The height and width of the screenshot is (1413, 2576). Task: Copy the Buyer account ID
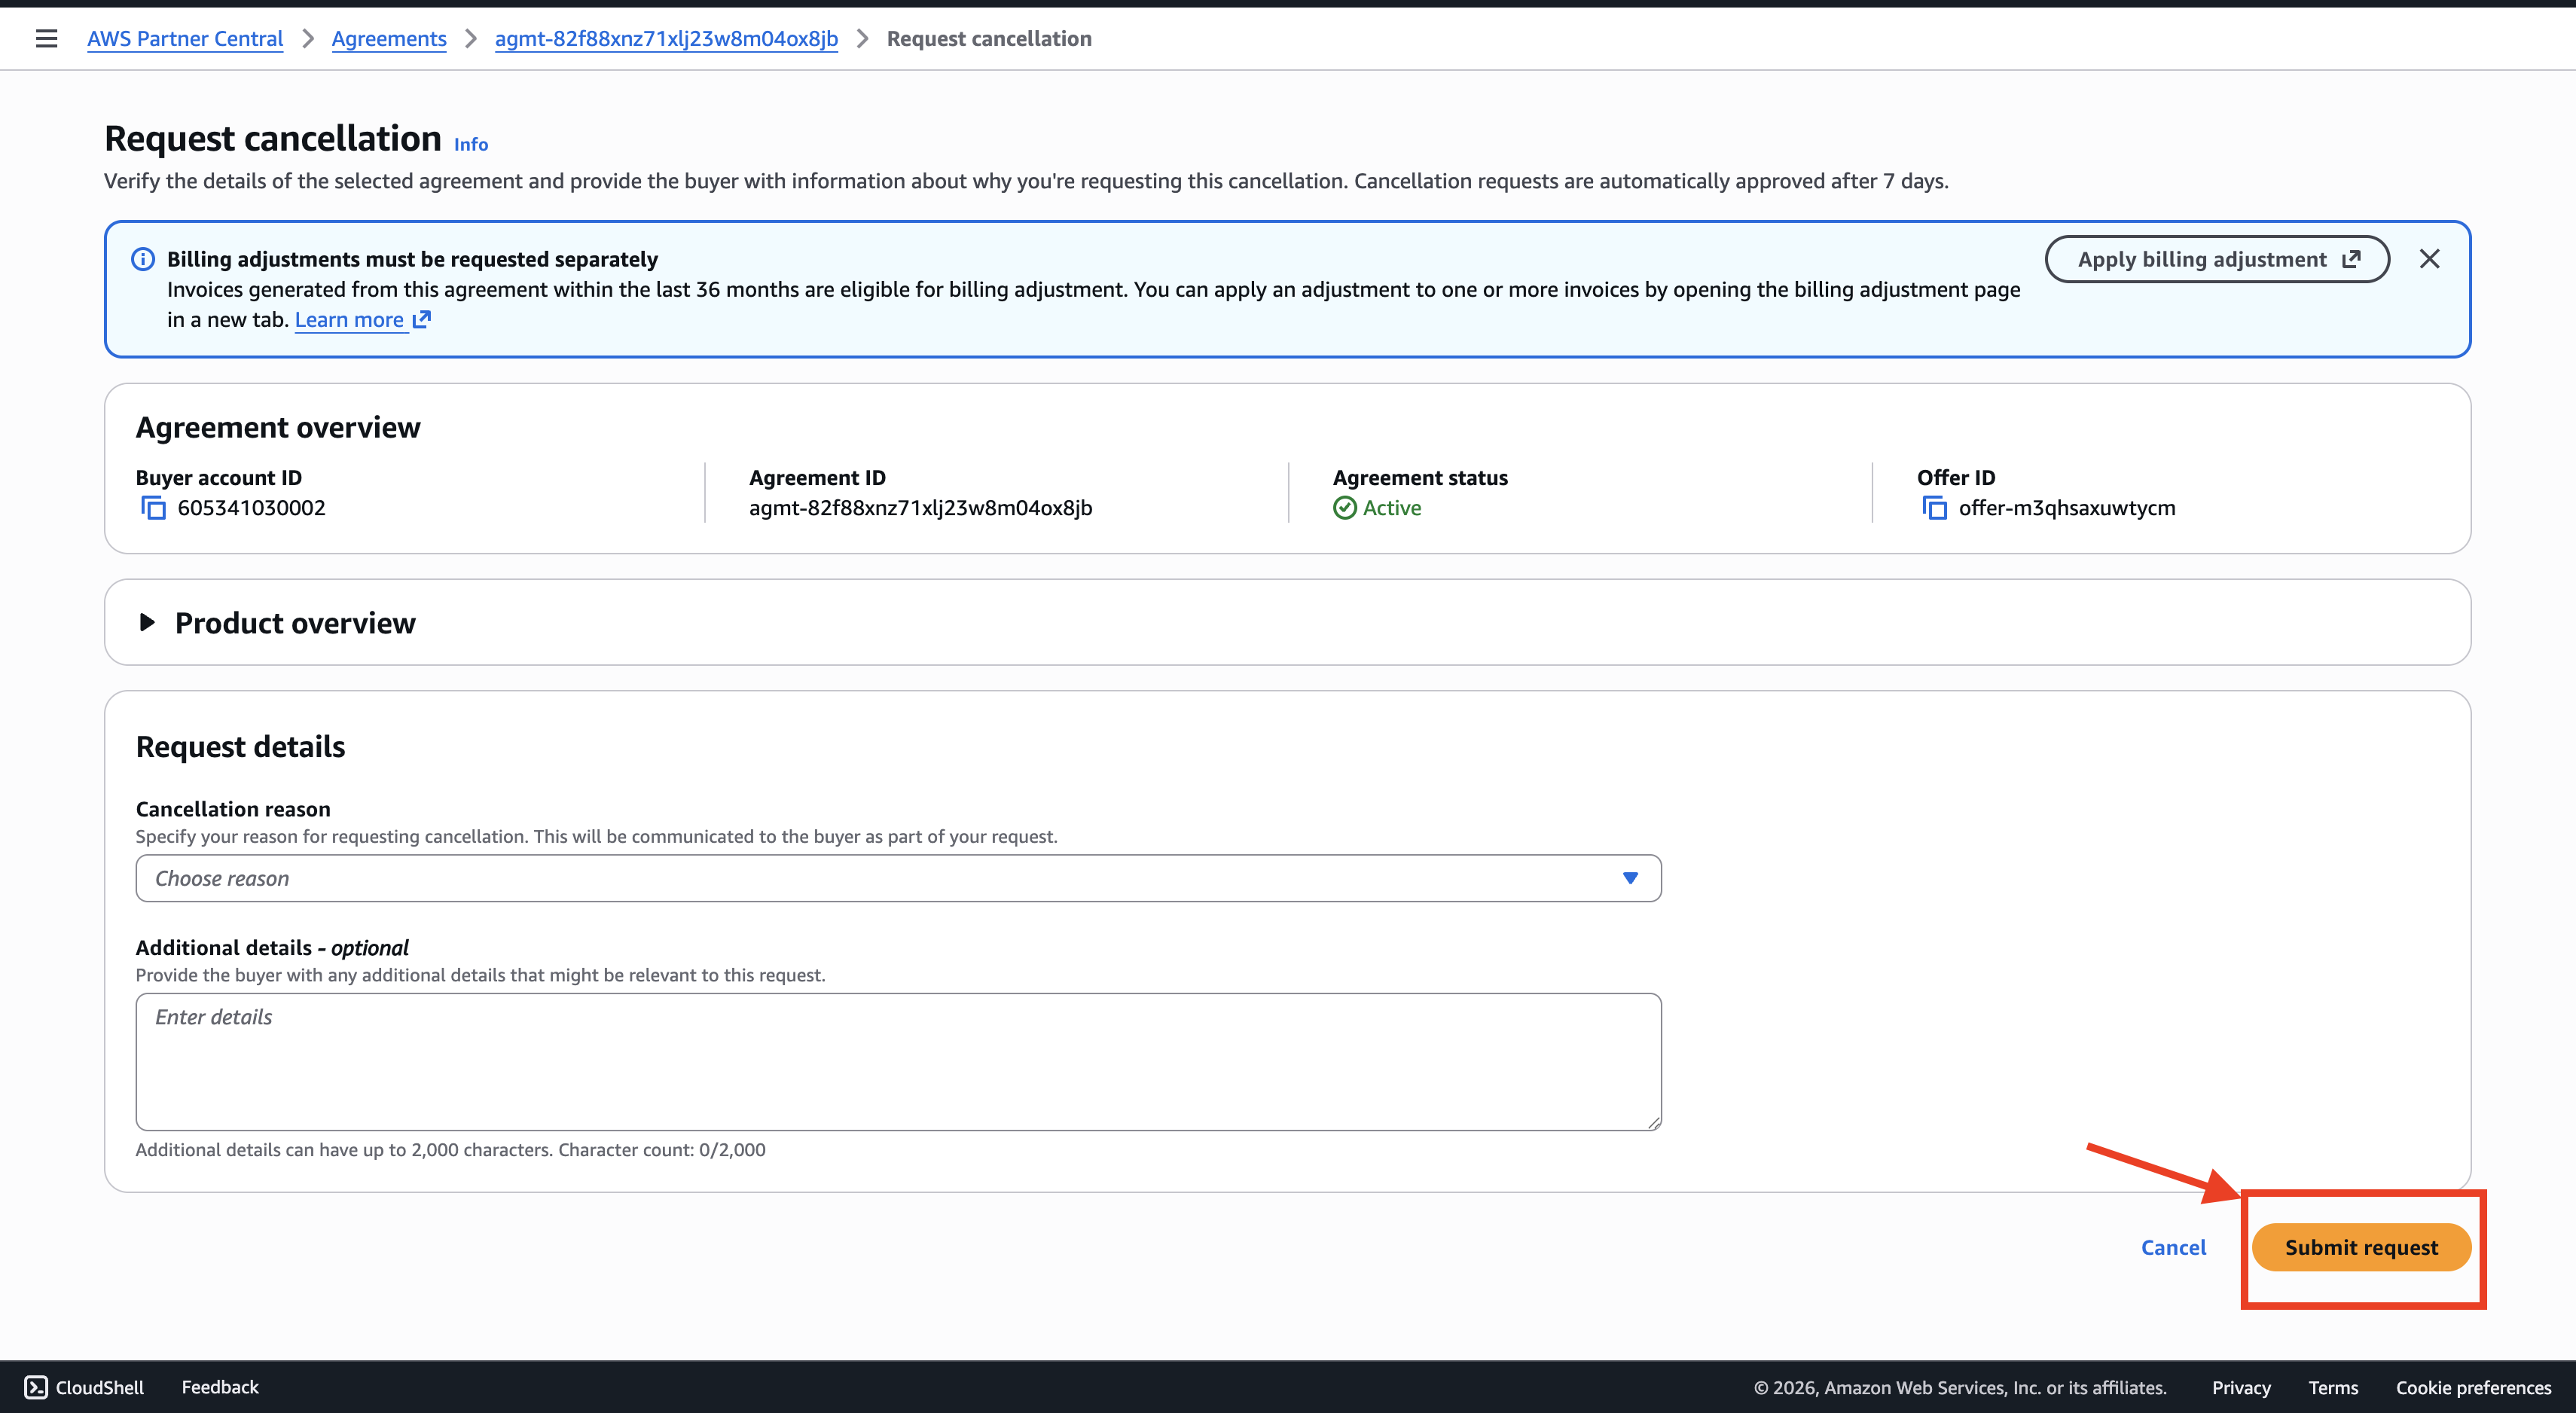pyautogui.click(x=153, y=508)
